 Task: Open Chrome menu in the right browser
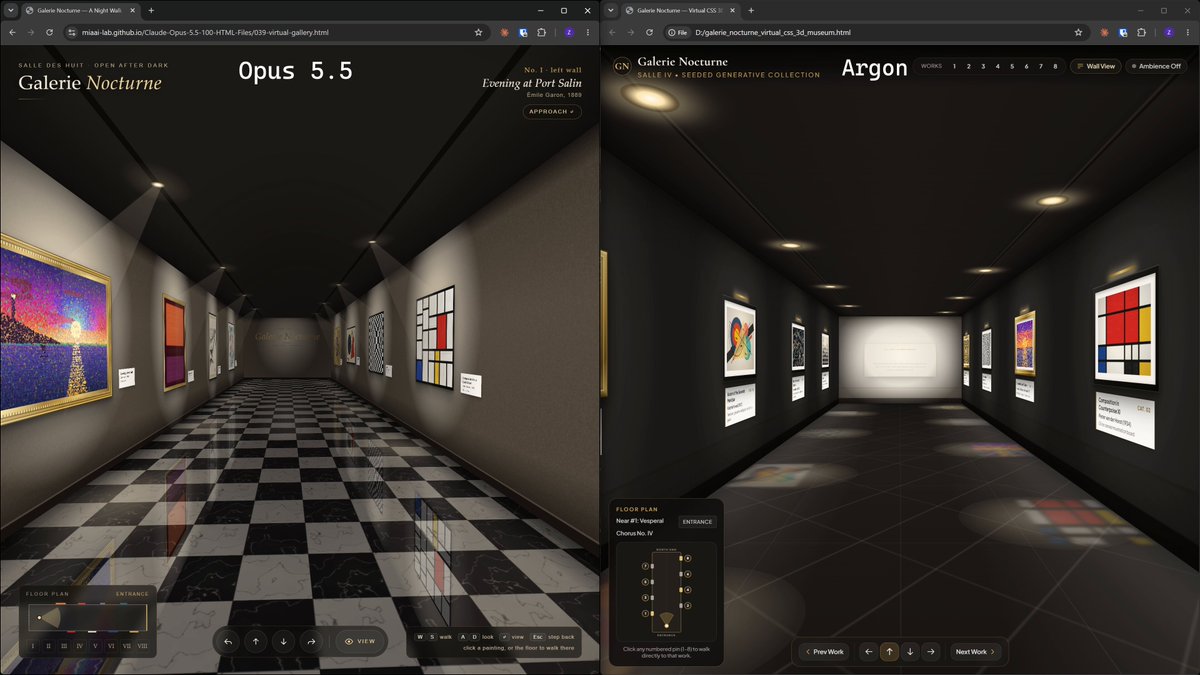(x=1187, y=32)
